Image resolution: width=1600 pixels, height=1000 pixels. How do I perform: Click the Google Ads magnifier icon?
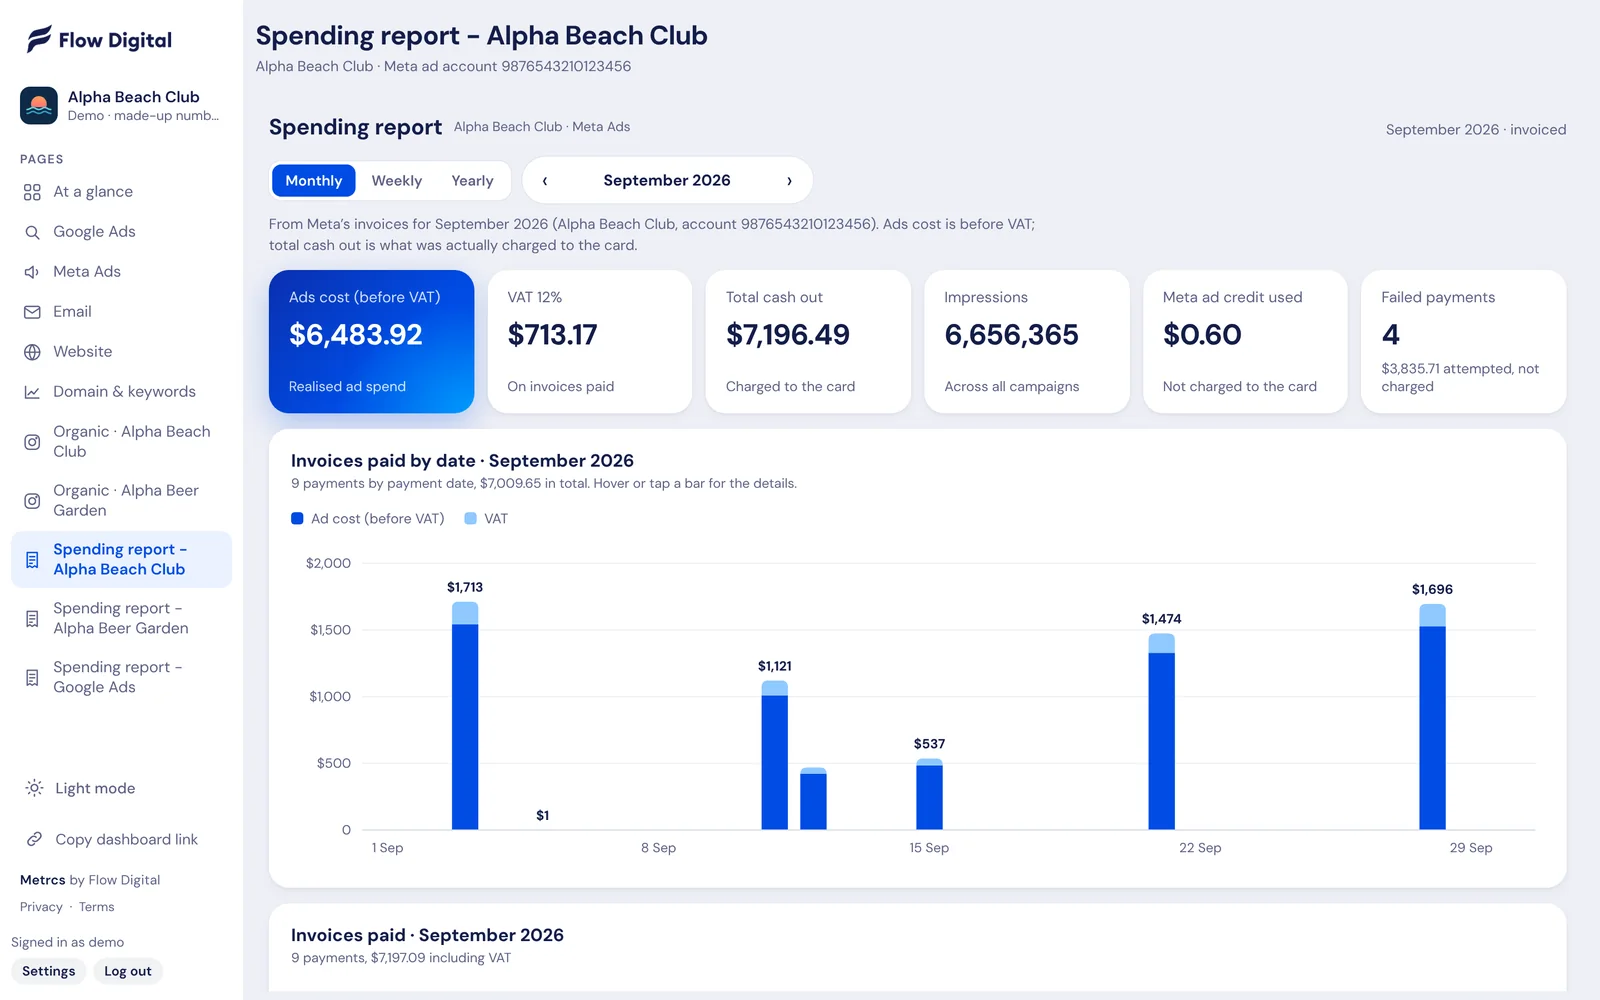point(32,232)
